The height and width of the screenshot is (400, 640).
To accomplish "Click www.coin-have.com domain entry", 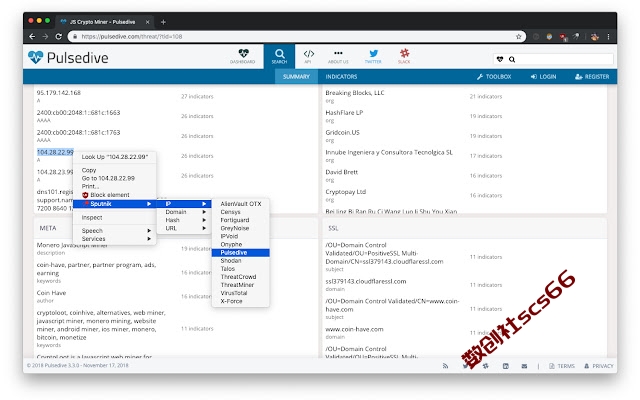I will pyautogui.click(x=354, y=329).
